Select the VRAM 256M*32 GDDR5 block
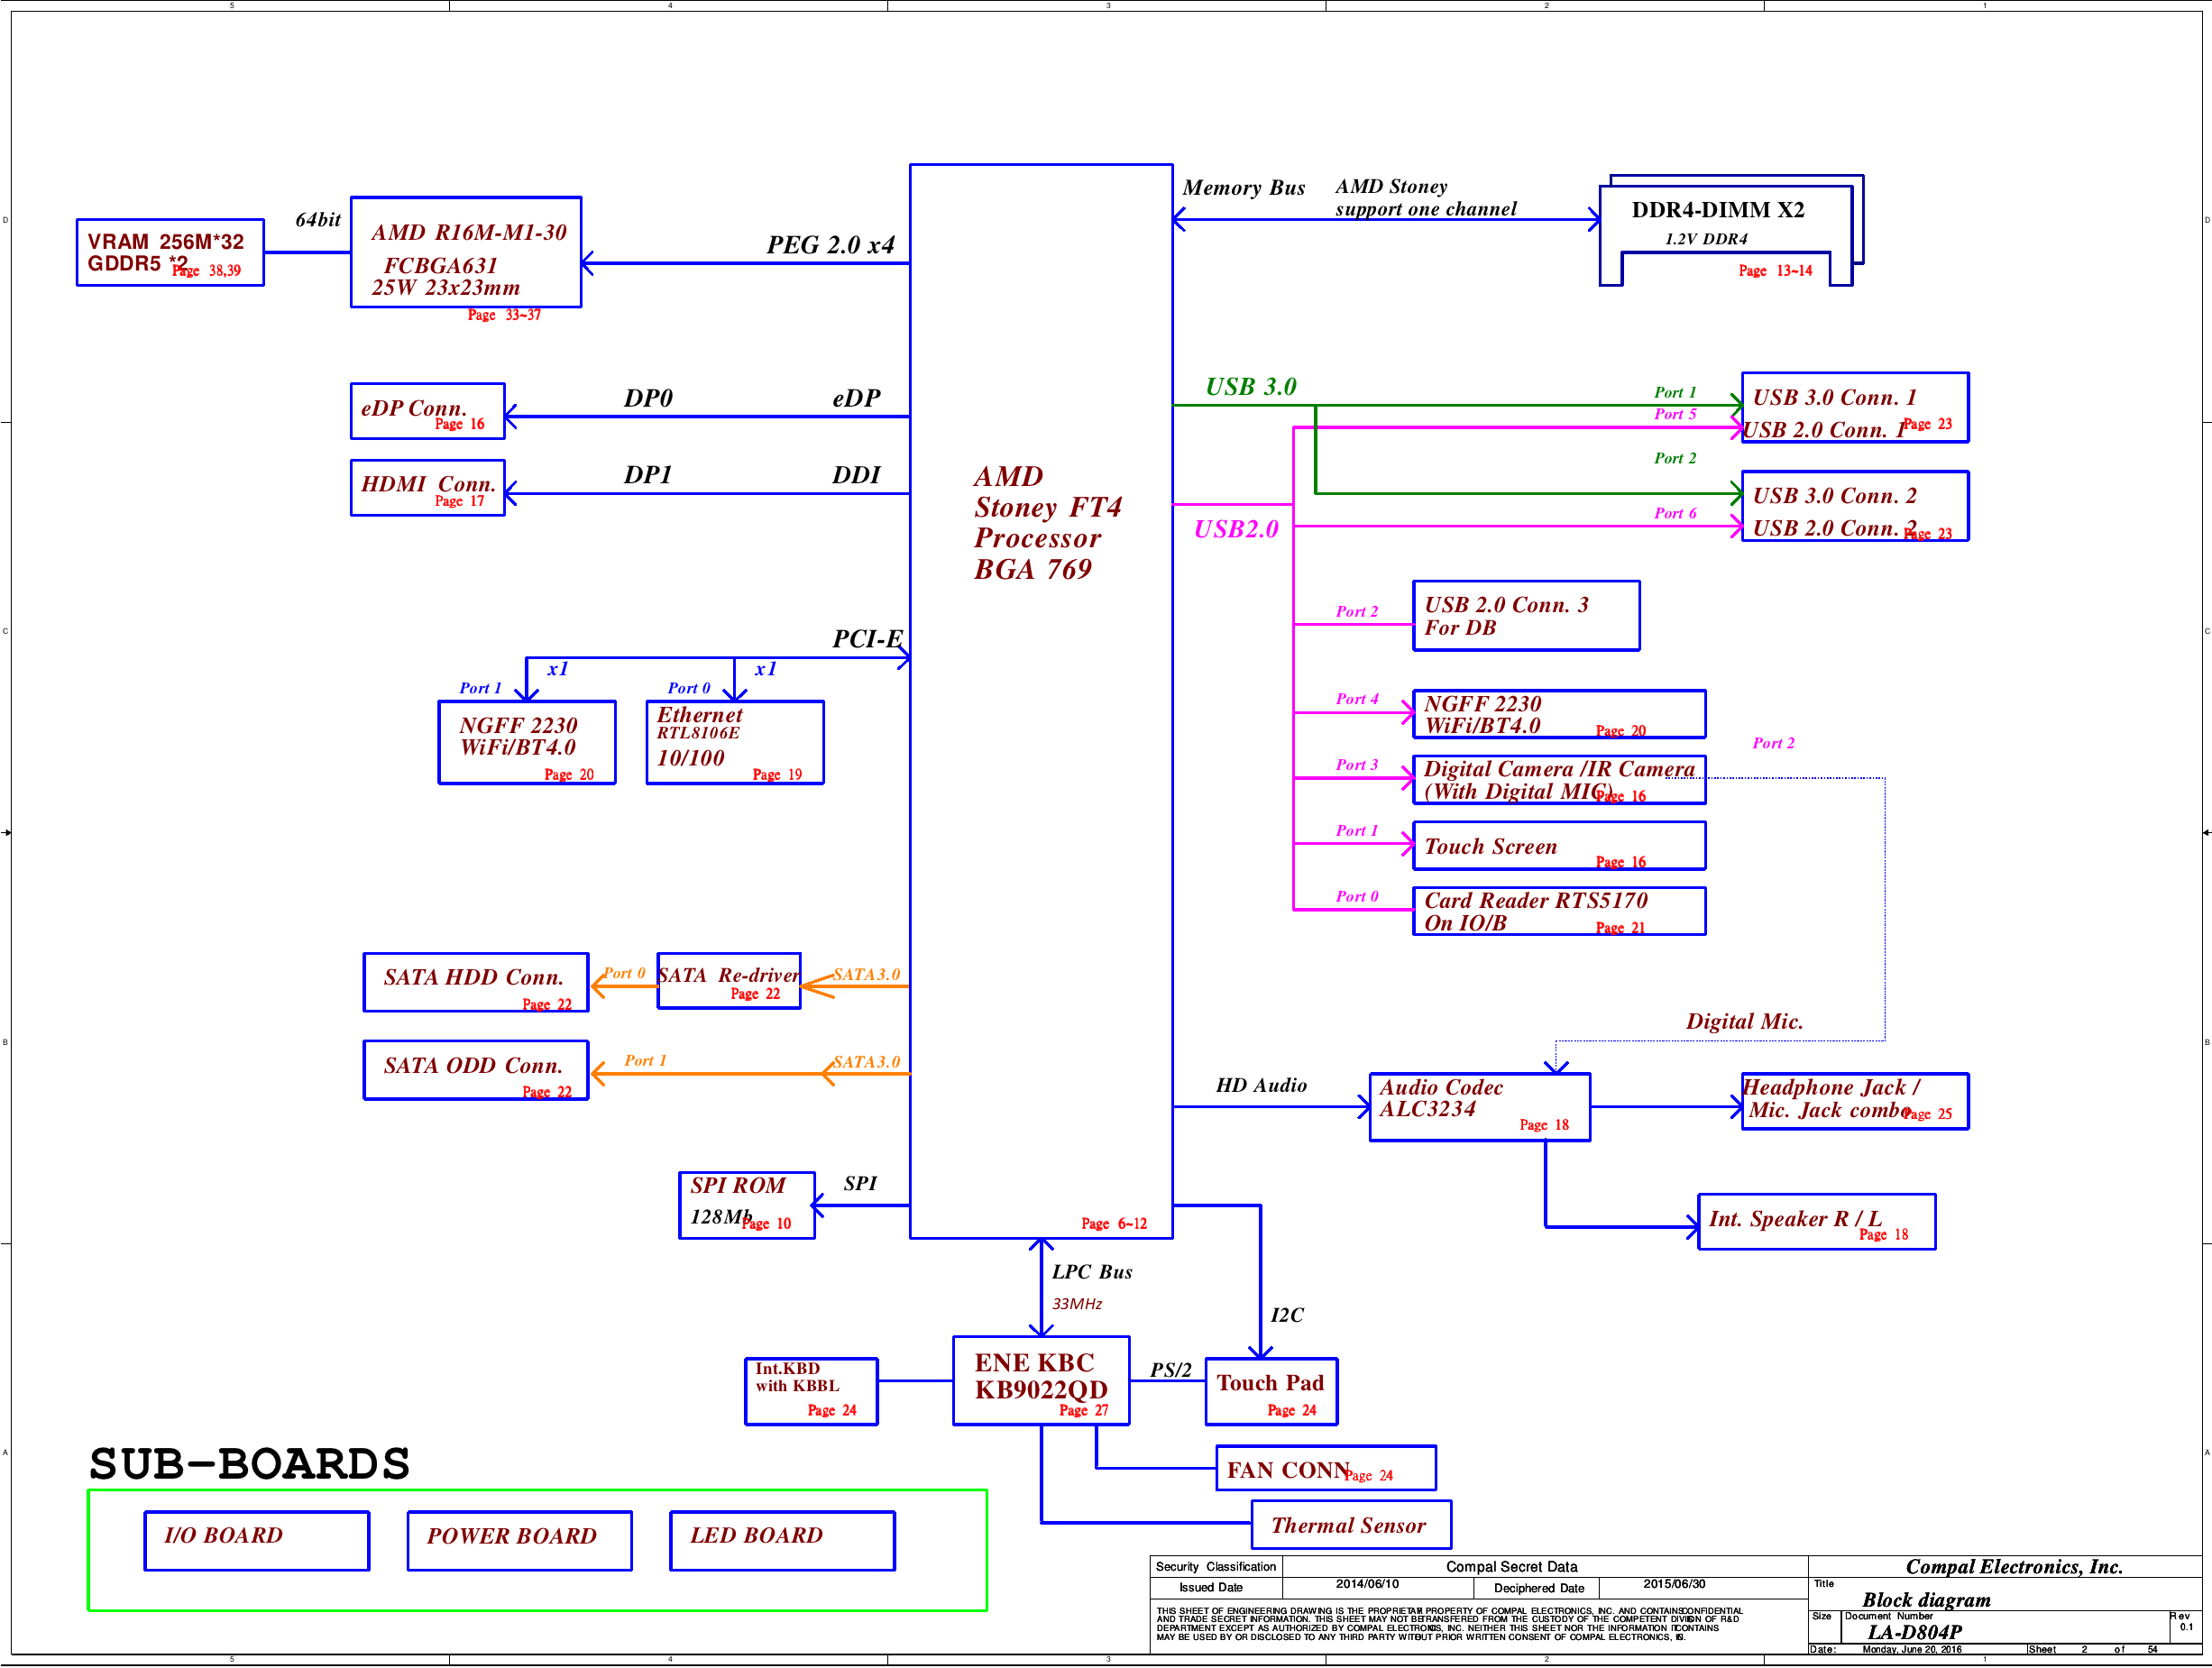The width and height of the screenshot is (2212, 1668). point(170,252)
